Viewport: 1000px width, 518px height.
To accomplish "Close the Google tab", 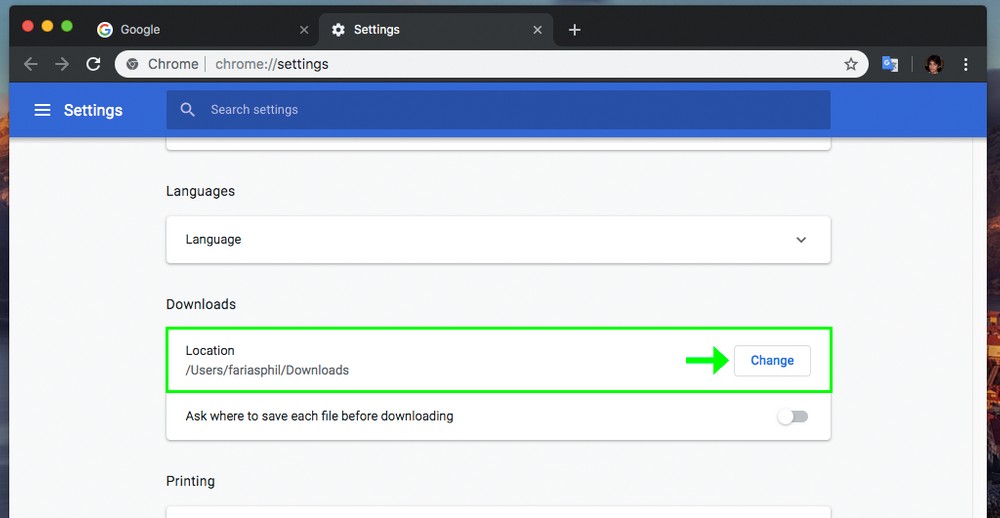I will [304, 30].
